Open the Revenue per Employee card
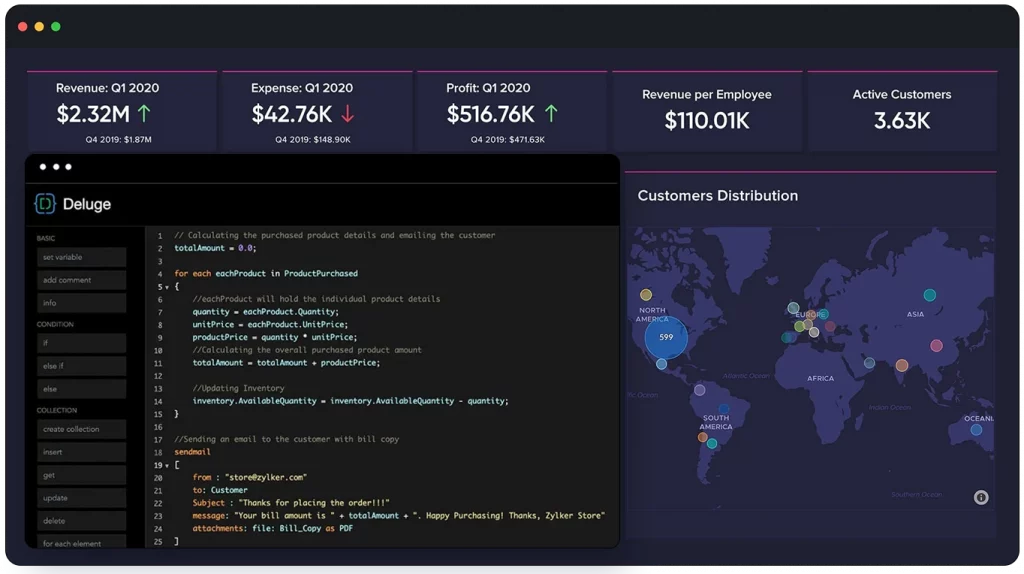The width and height of the screenshot is (1024, 574). [707, 108]
